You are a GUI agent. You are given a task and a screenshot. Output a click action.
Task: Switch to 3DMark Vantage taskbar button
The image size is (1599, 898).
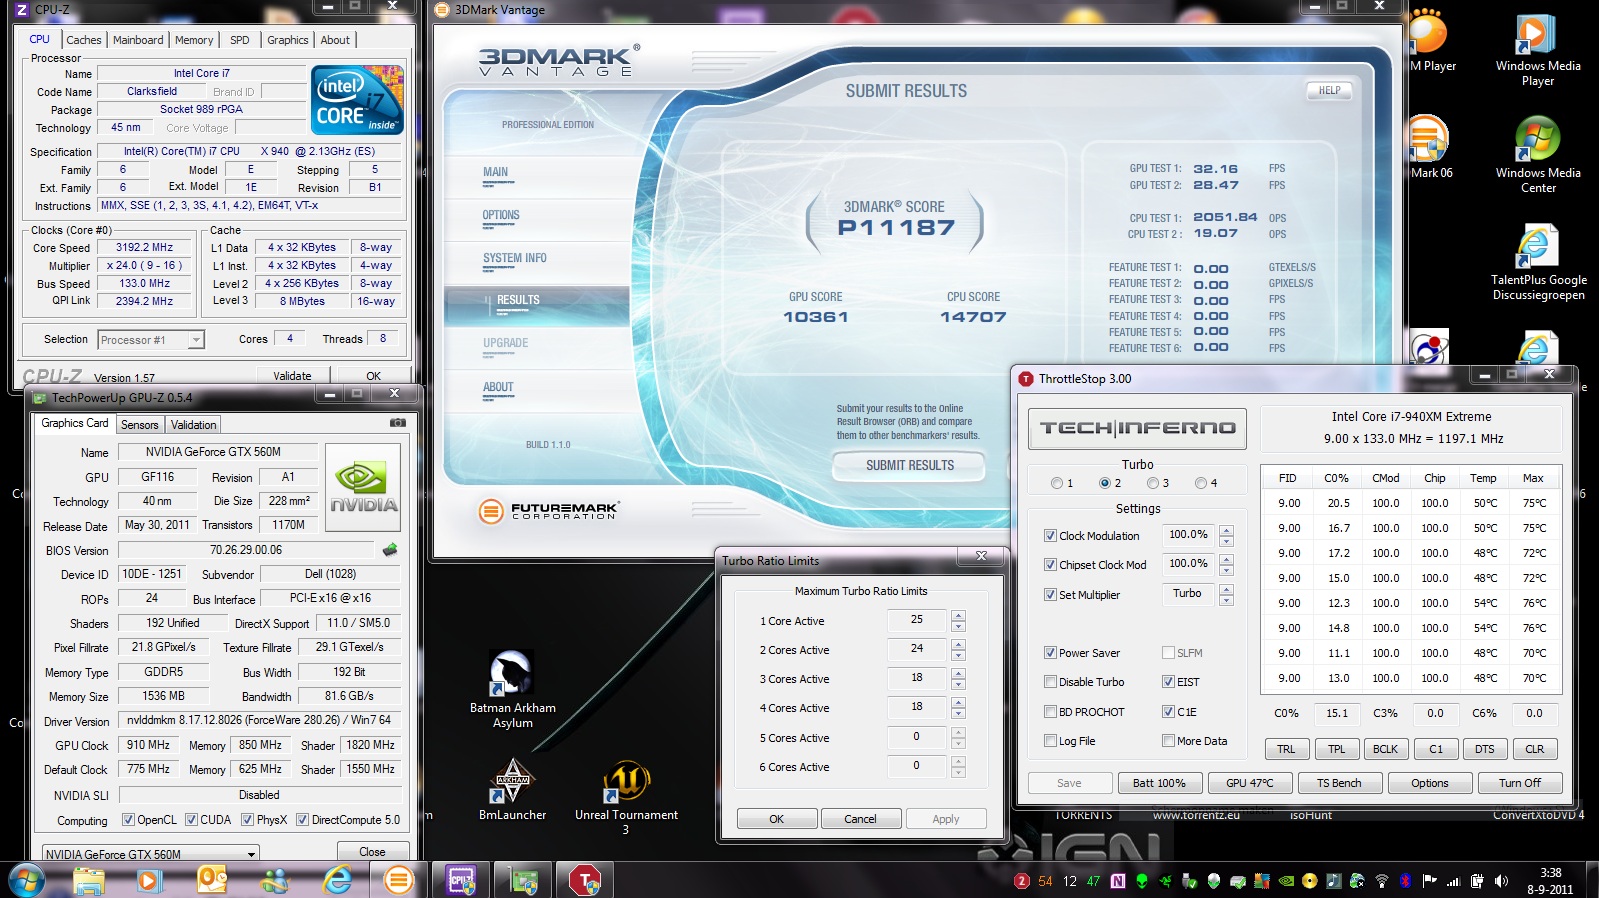tap(399, 880)
